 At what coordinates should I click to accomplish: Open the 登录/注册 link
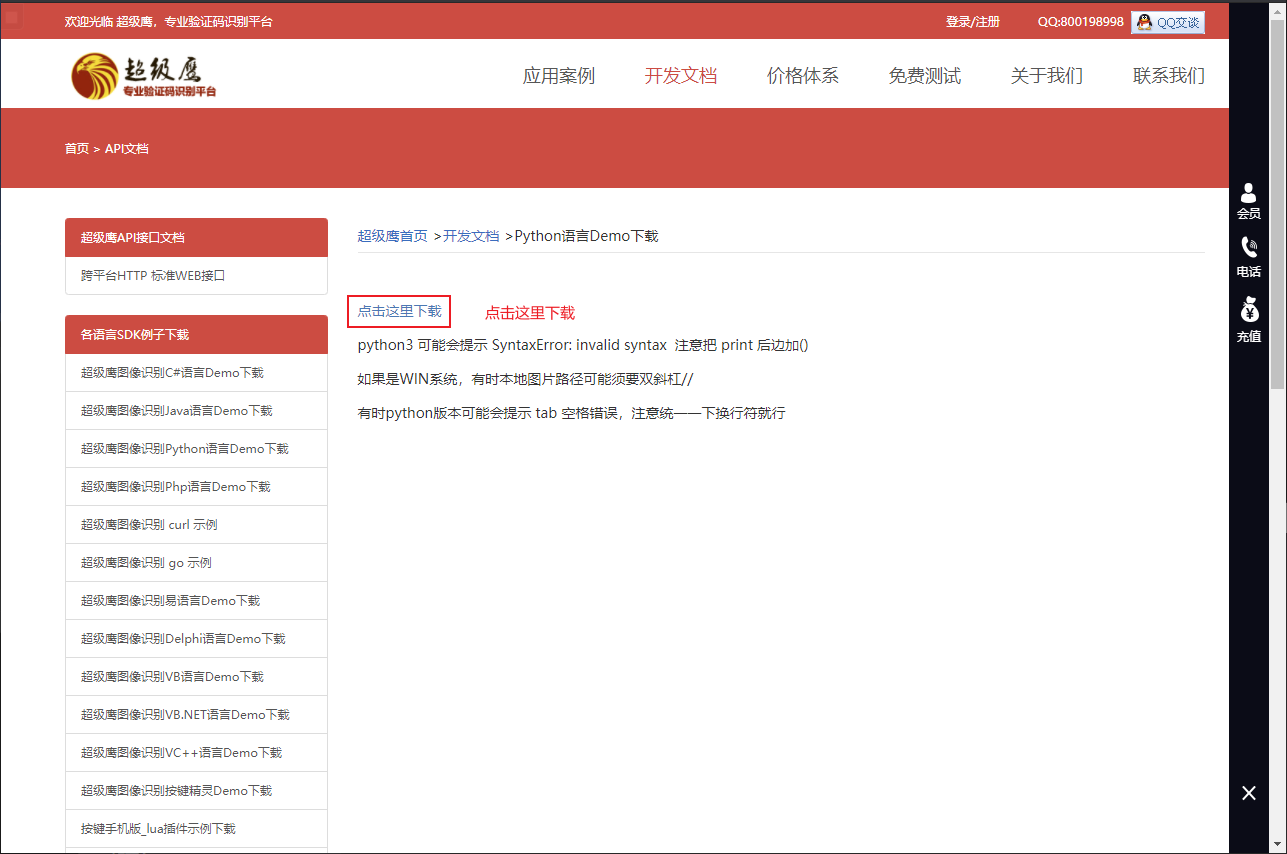point(972,20)
